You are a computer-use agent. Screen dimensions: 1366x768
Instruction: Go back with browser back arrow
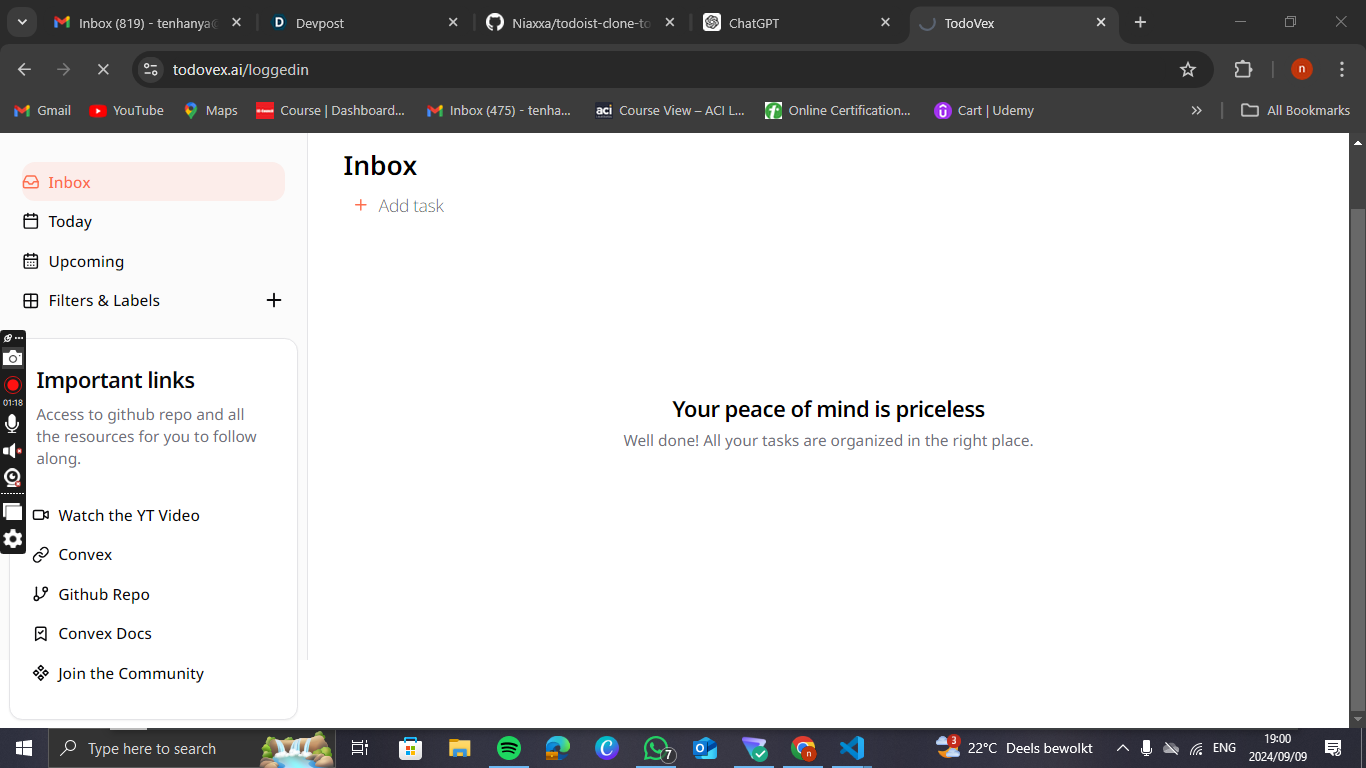click(x=25, y=69)
